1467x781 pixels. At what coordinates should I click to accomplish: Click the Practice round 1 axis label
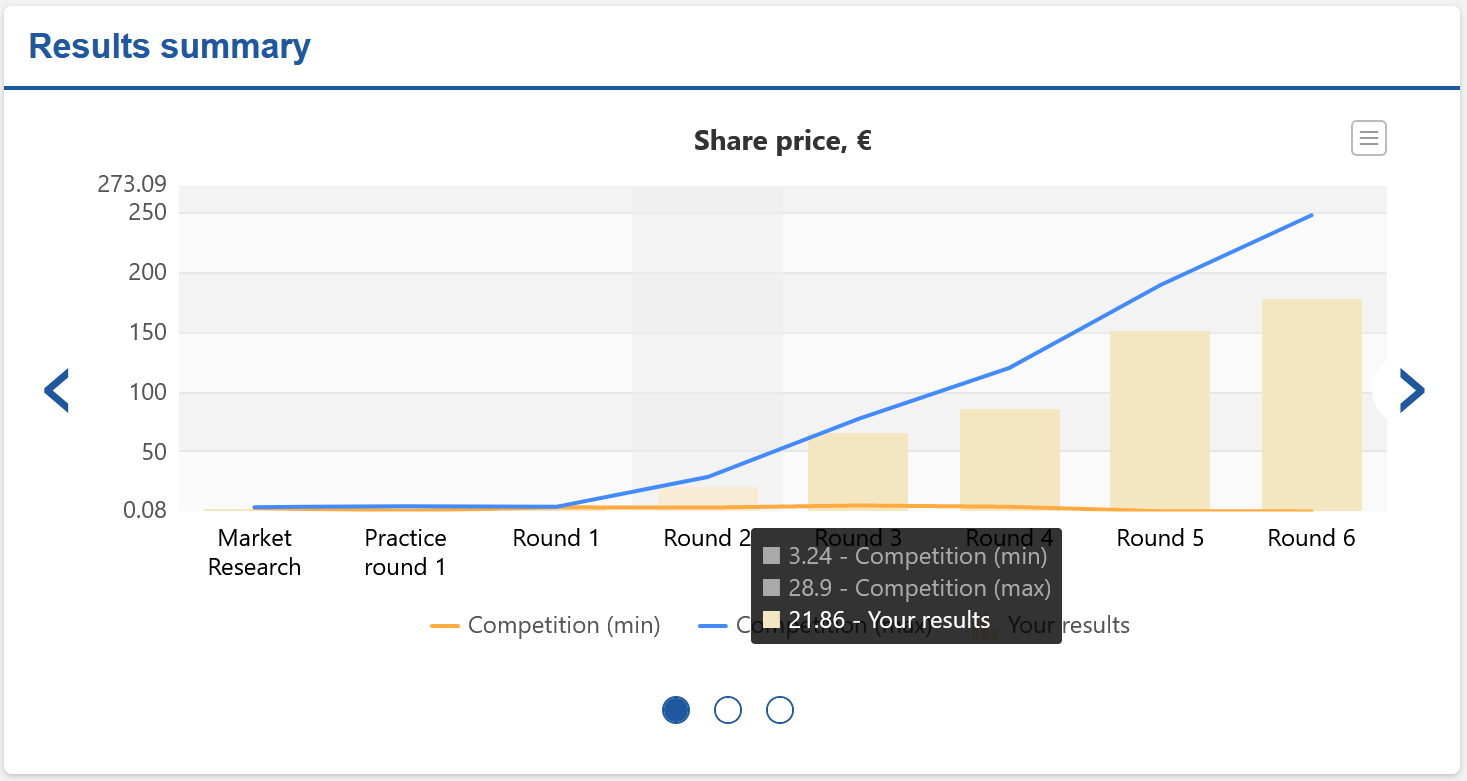(x=405, y=552)
